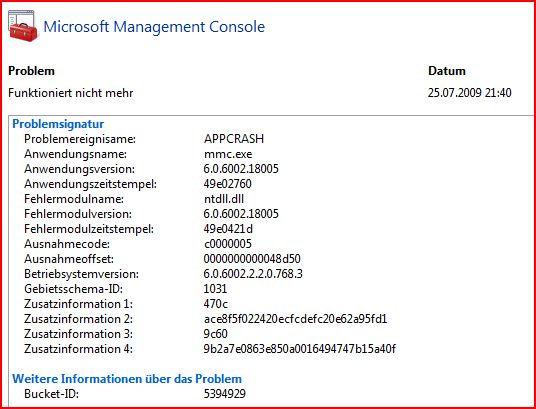Select the Fehlermodulname label

tap(74, 199)
